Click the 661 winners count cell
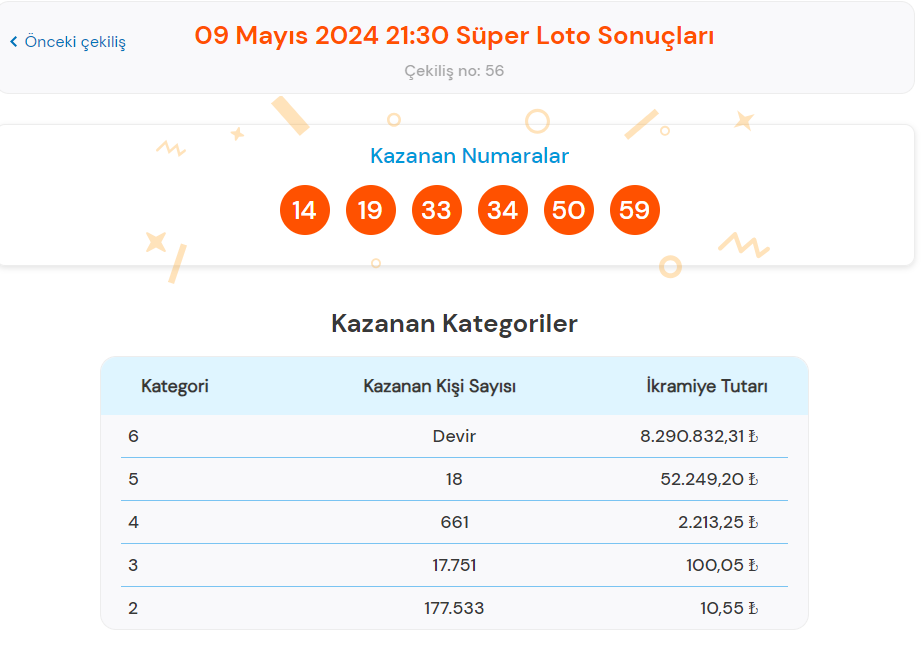Screen dimensions: 923x649 [454, 522]
